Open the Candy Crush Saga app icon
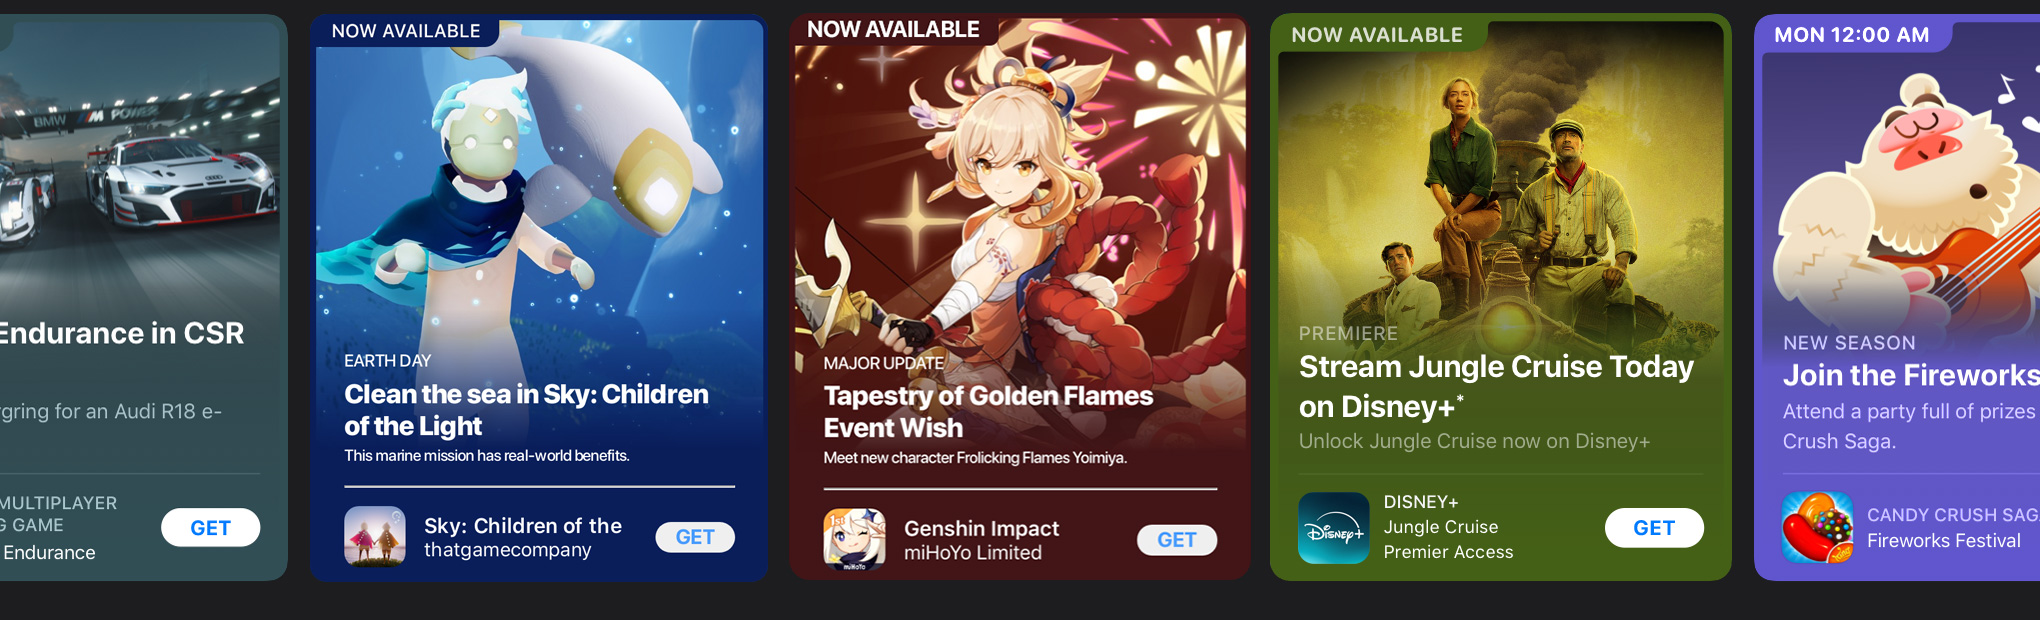Image resolution: width=2040 pixels, height=620 pixels. (1817, 528)
